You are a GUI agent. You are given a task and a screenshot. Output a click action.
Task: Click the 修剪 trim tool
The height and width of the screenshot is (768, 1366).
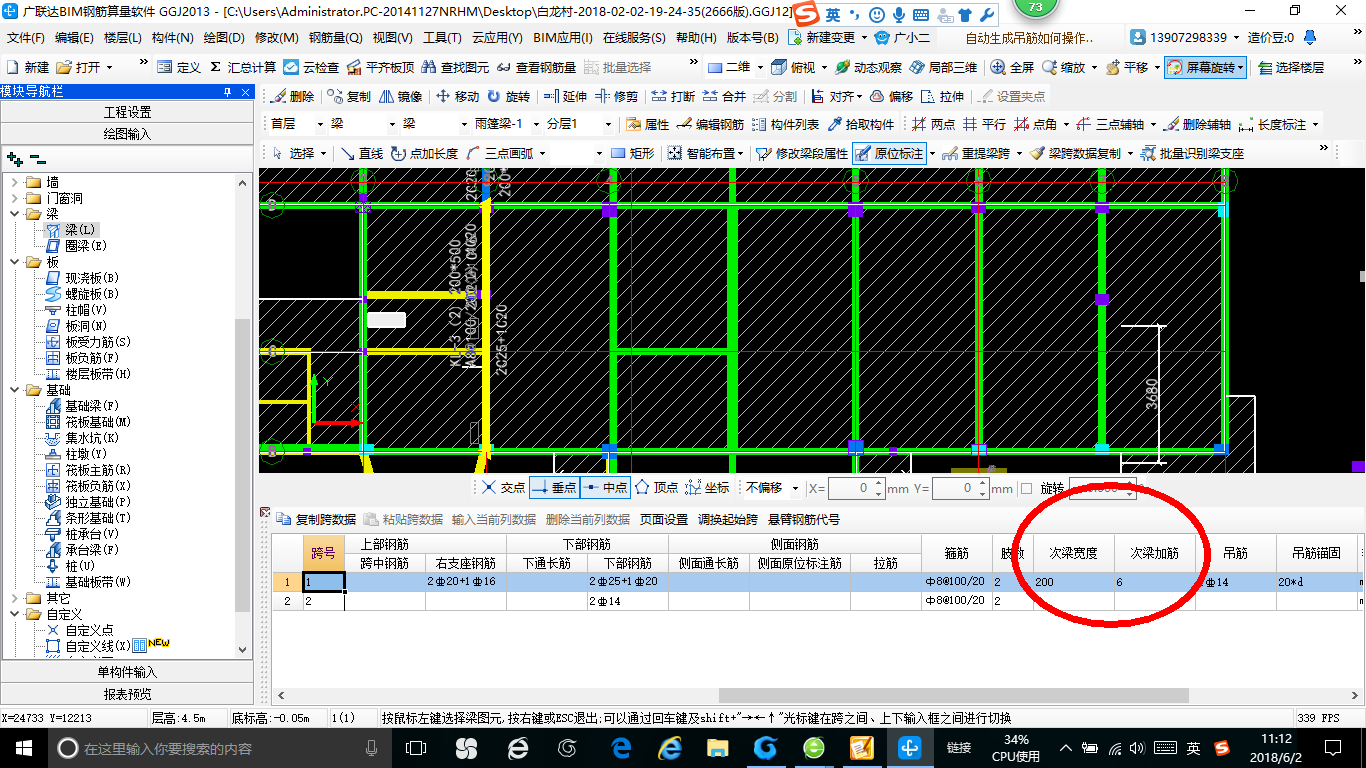tap(617, 97)
